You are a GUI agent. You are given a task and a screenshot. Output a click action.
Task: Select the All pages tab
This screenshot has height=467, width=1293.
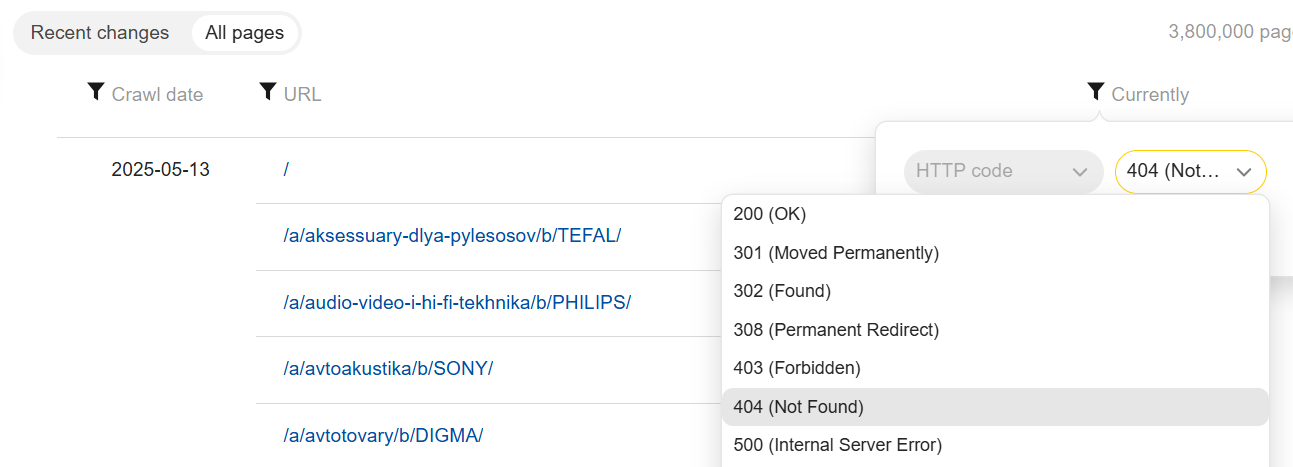click(245, 33)
